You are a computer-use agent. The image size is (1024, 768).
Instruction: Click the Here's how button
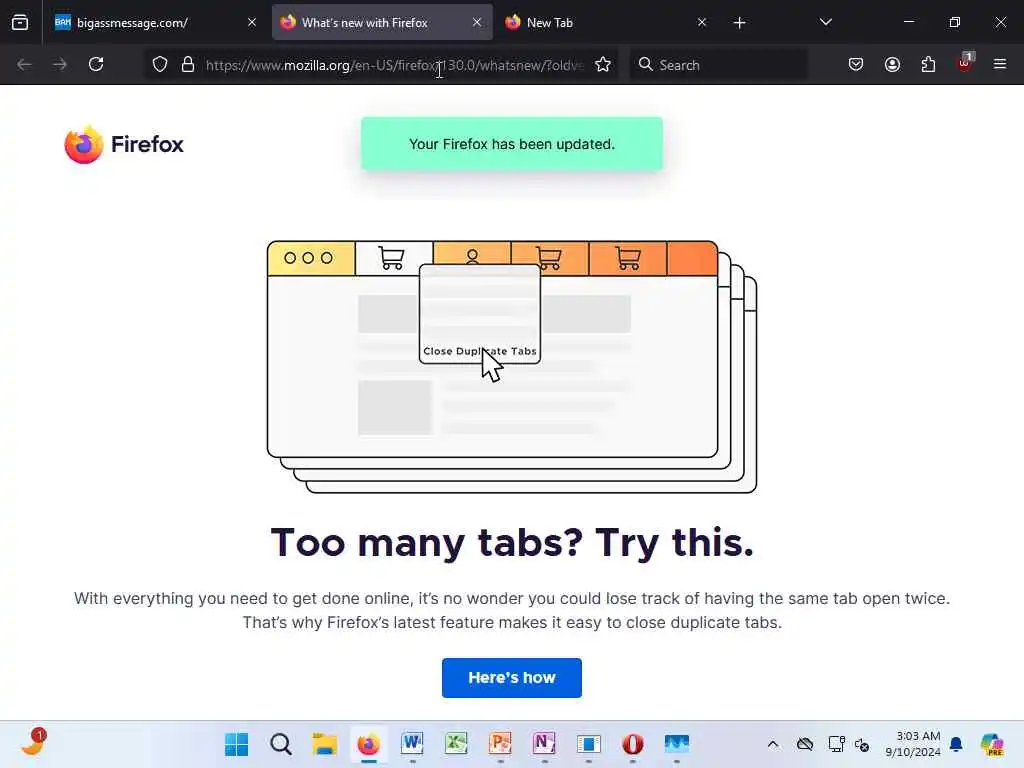[512, 678]
